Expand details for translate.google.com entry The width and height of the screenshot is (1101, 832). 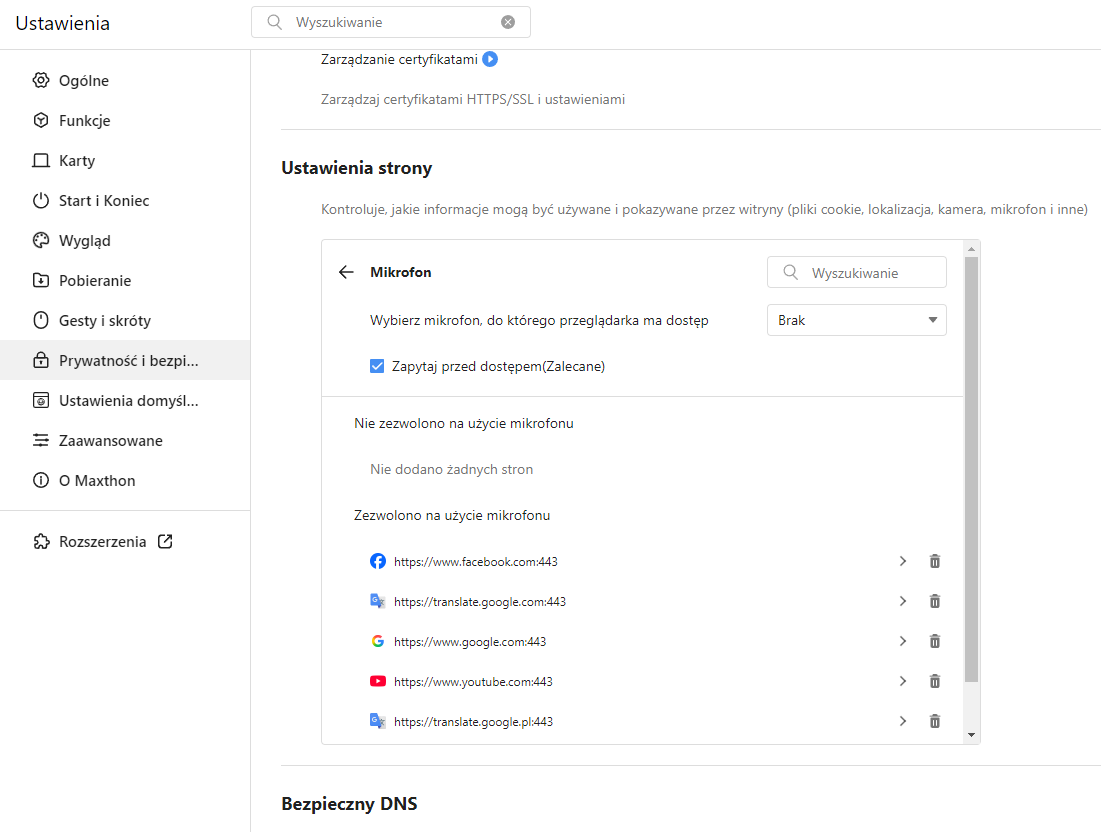903,601
